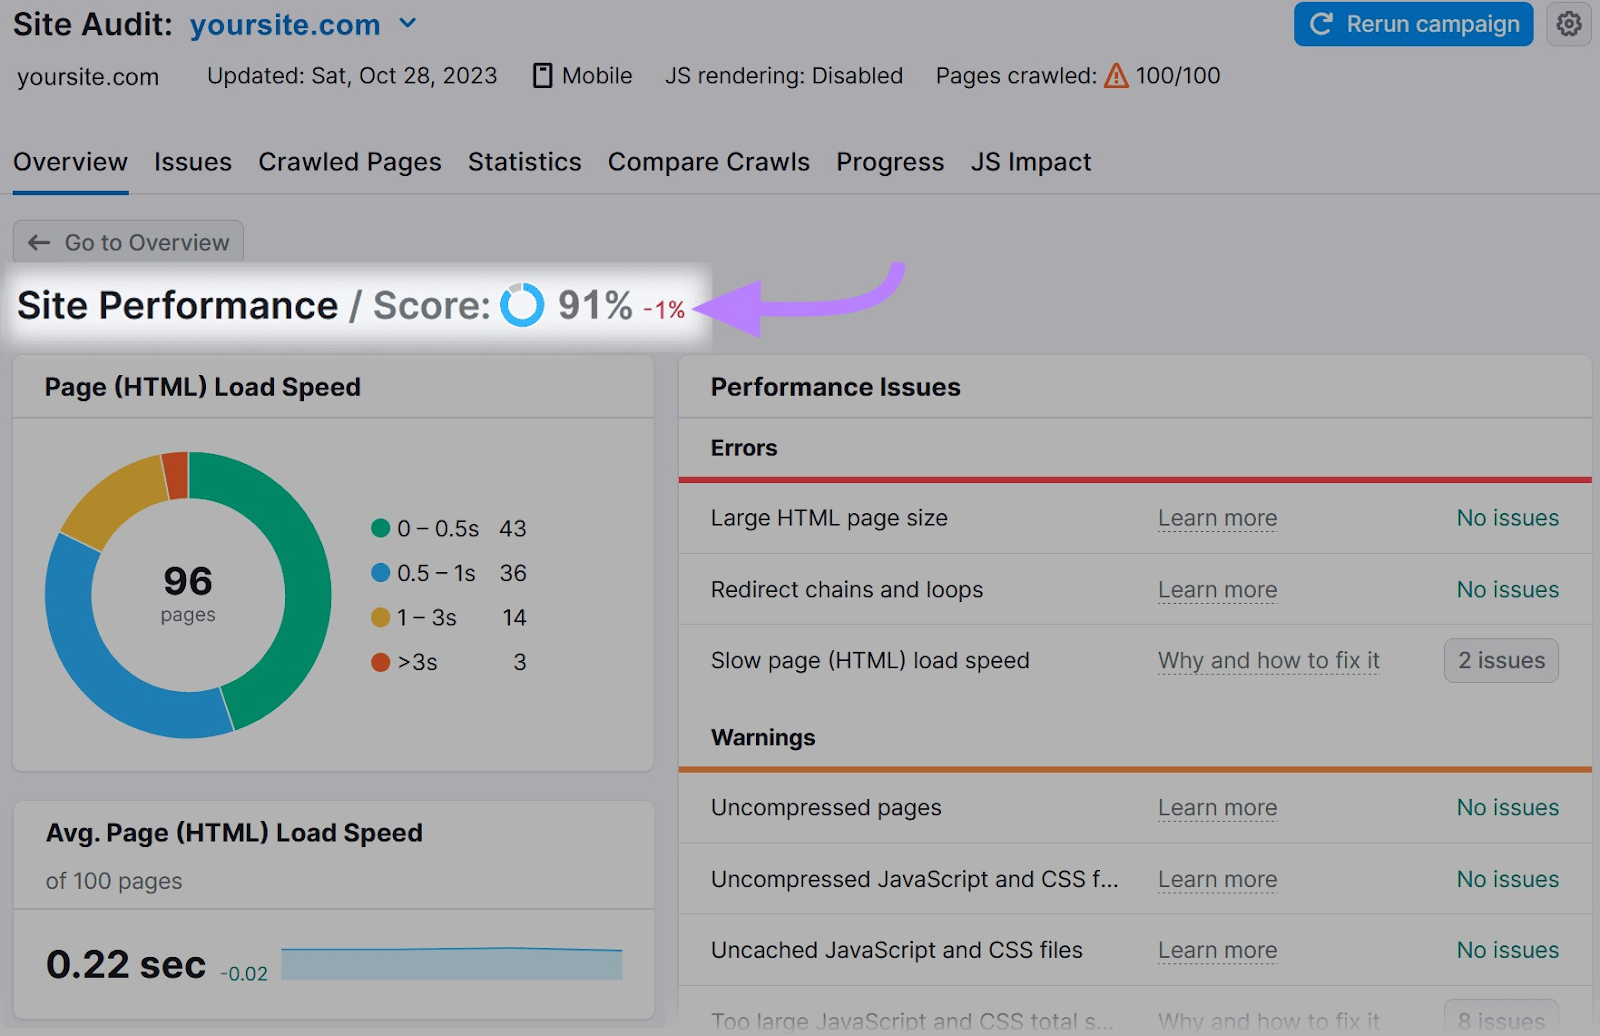Screen dimensions: 1600x1036
Task: Click the green 0–0.5s legend dot
Action: click(379, 528)
